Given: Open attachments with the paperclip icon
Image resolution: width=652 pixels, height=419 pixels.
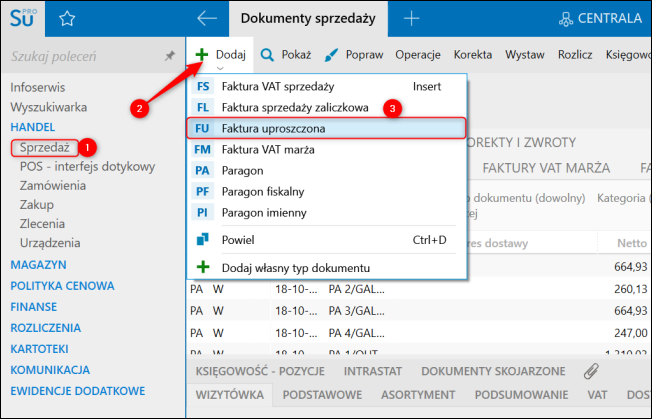Looking at the screenshot, I should click(591, 371).
